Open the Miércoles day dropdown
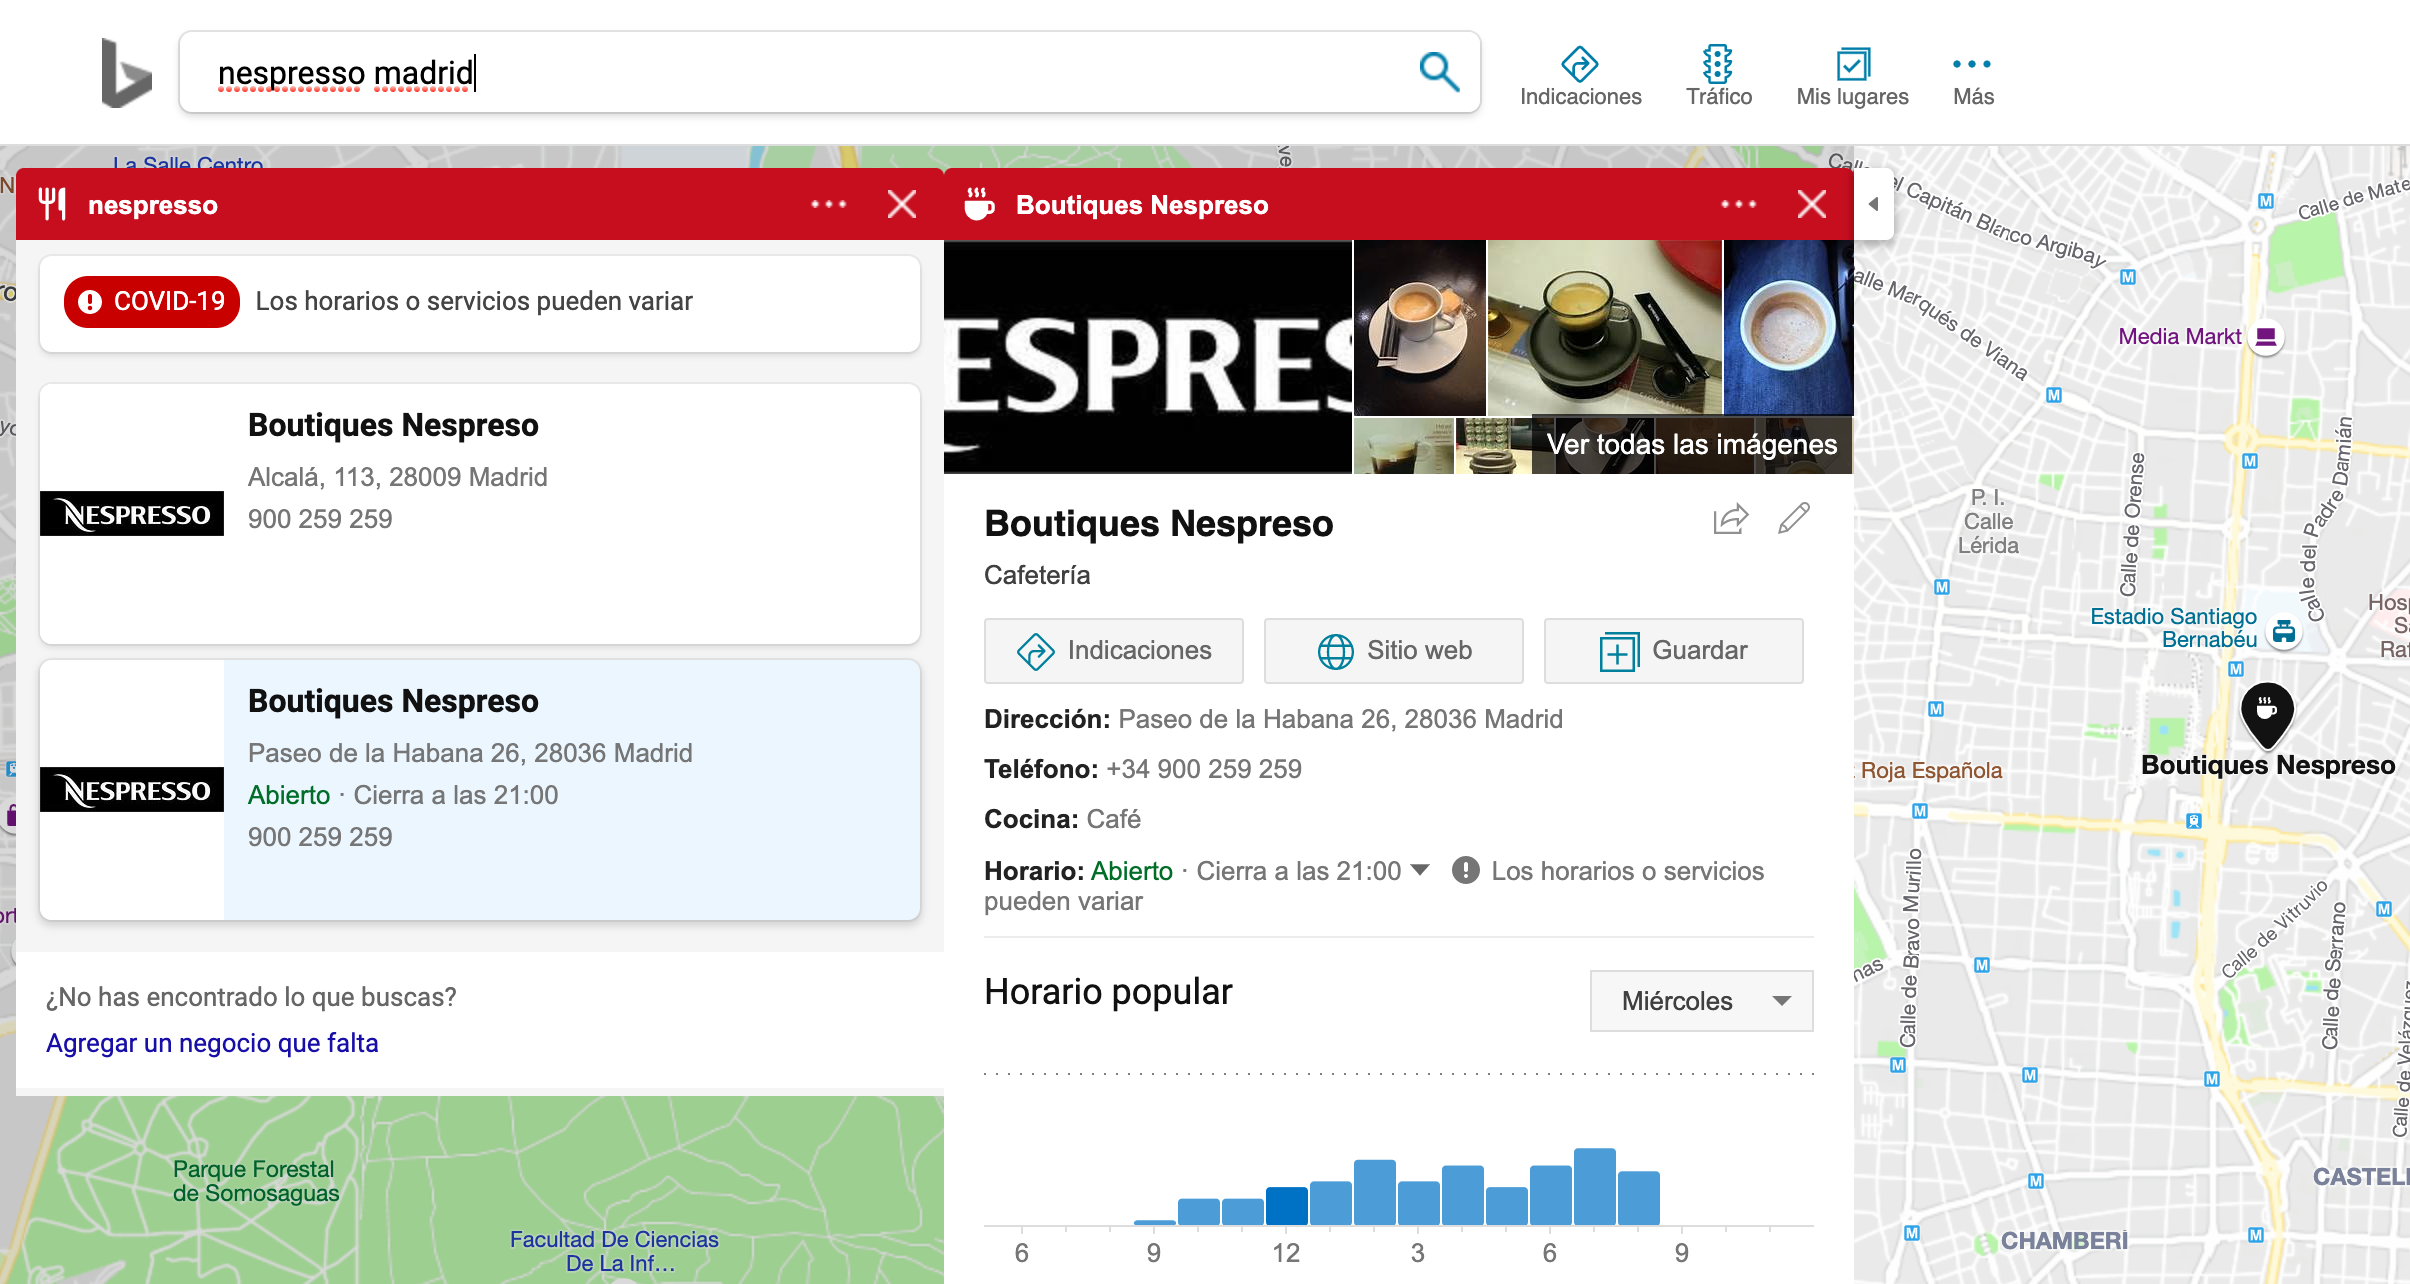 point(1702,1001)
